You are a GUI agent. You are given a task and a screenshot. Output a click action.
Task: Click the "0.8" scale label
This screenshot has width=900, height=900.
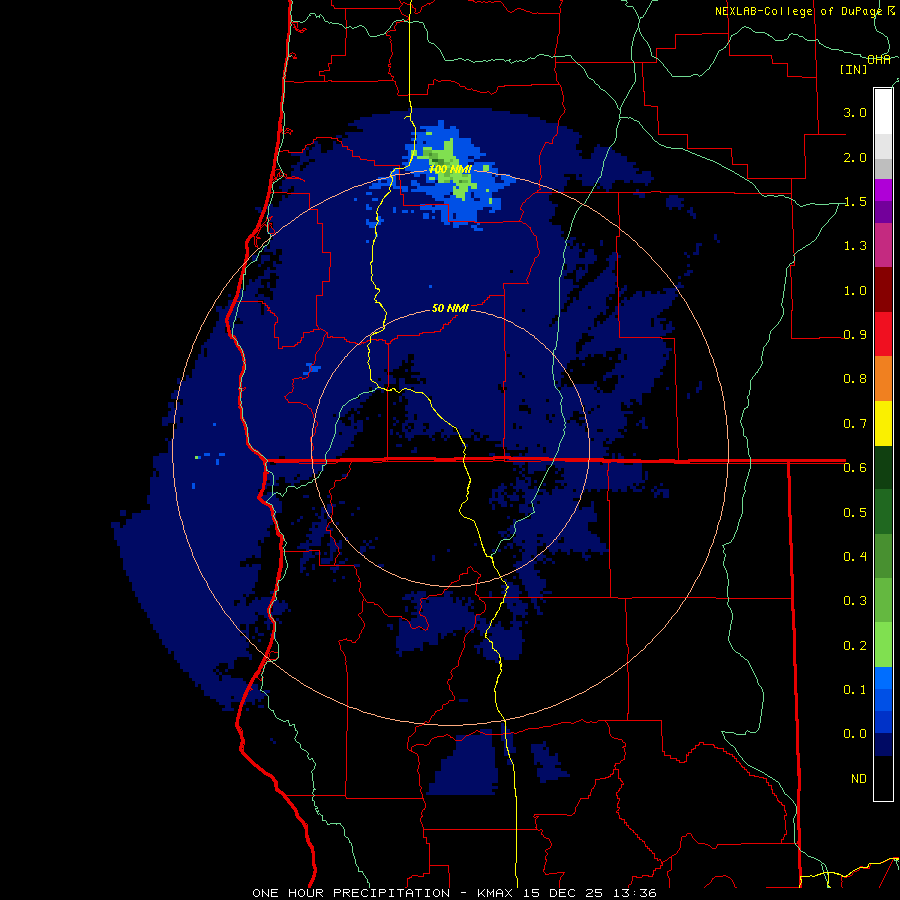pos(855,378)
